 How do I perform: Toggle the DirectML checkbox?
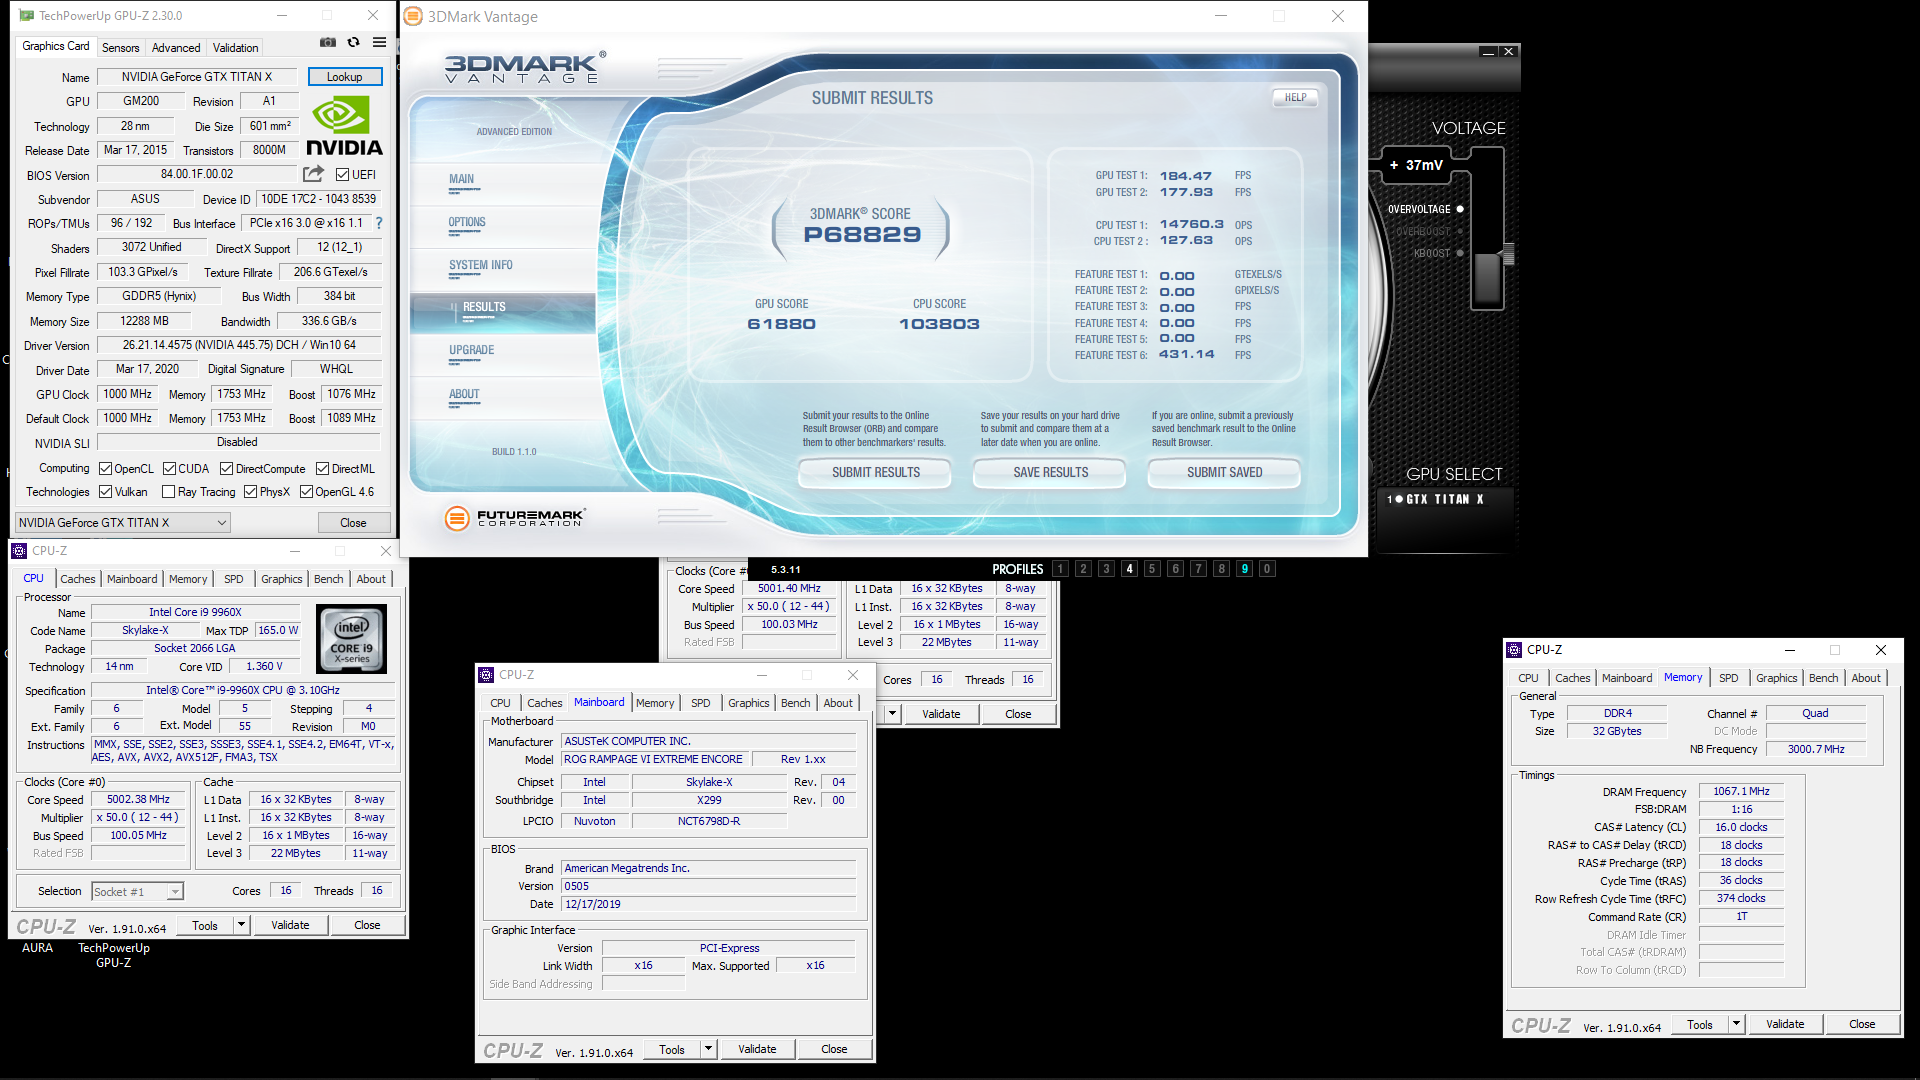[x=322, y=469]
